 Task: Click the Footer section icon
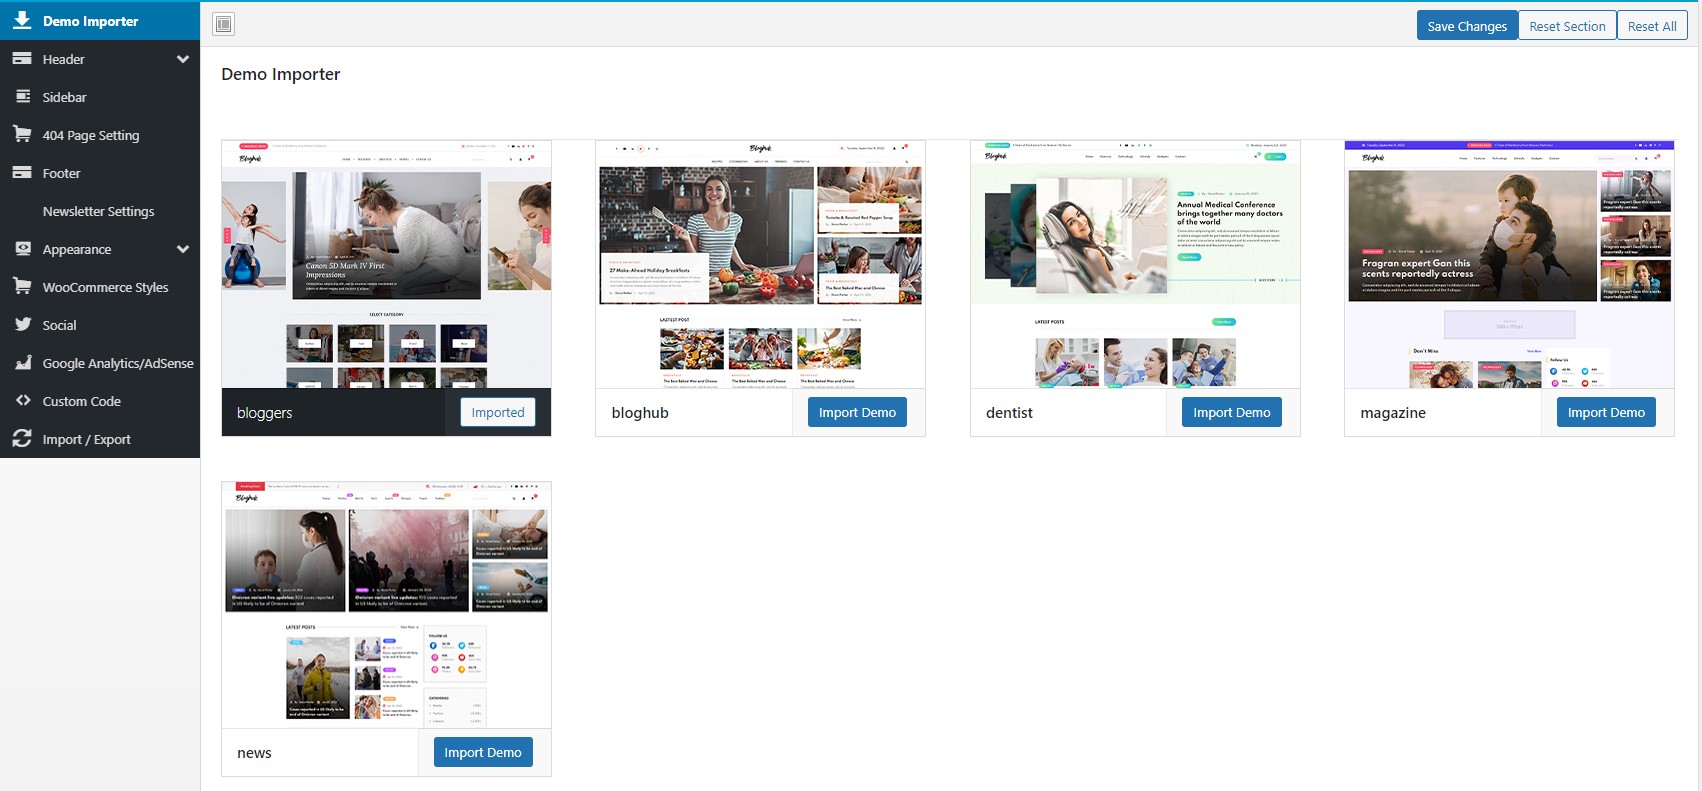22,172
